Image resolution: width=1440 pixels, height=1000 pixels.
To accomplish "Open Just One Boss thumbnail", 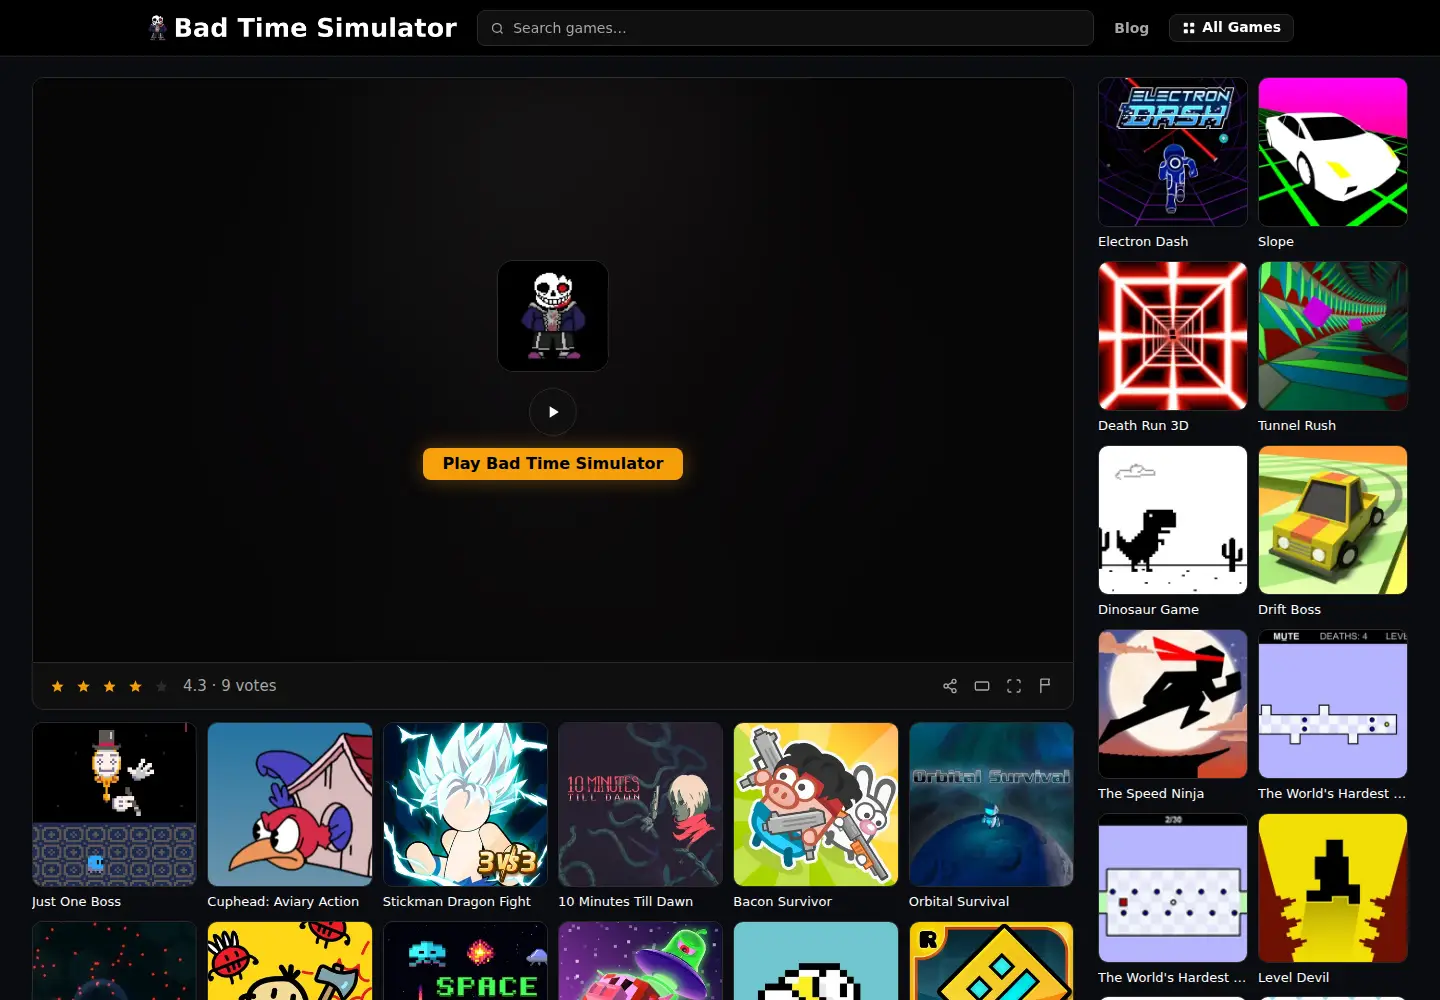I will point(114,805).
